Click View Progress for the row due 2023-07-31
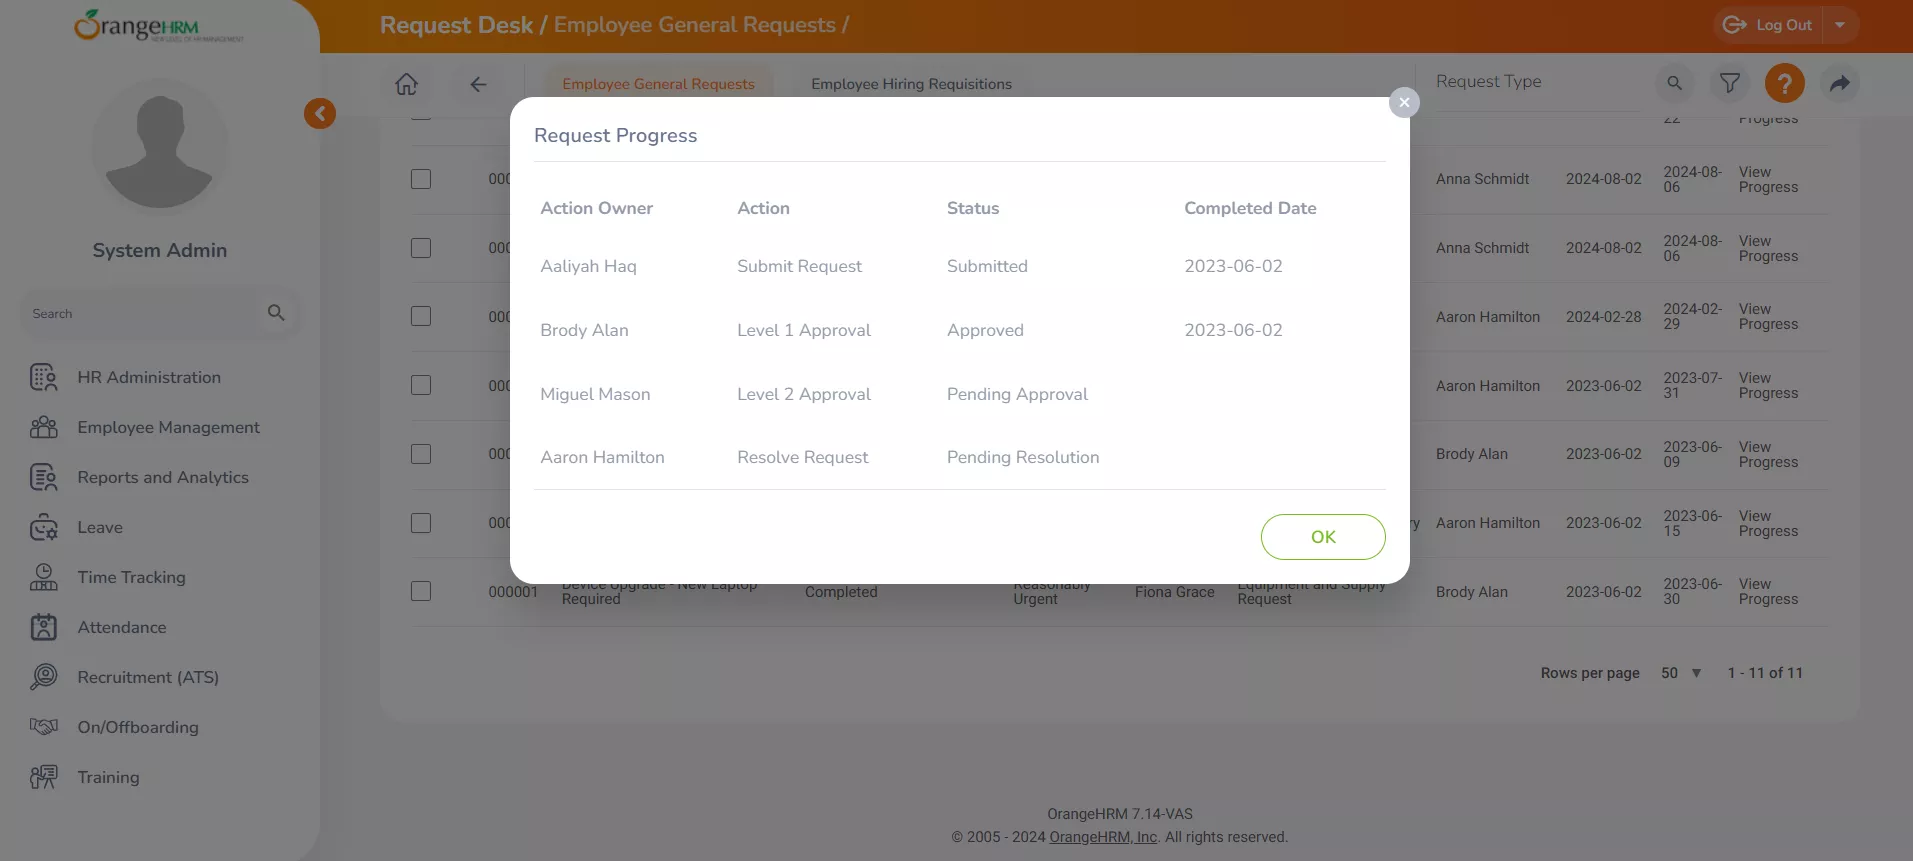Image resolution: width=1913 pixels, height=861 pixels. (1768, 385)
